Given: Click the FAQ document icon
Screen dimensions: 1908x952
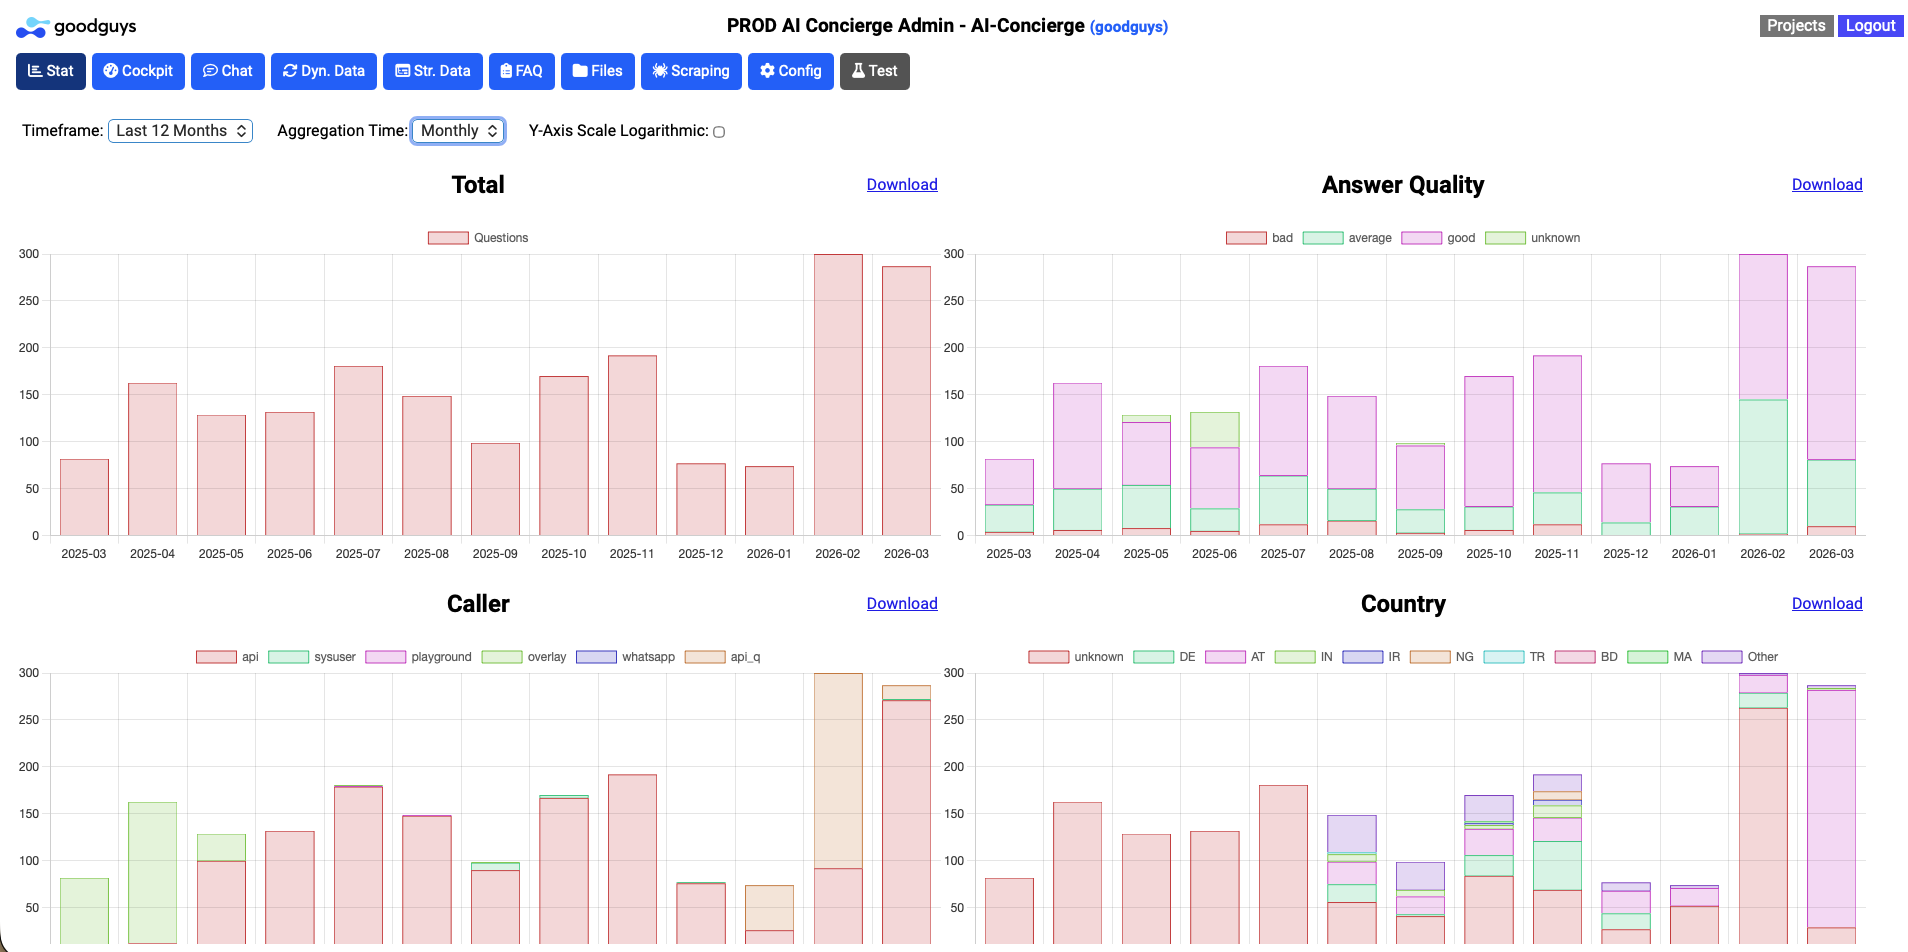Looking at the screenshot, I should [507, 70].
